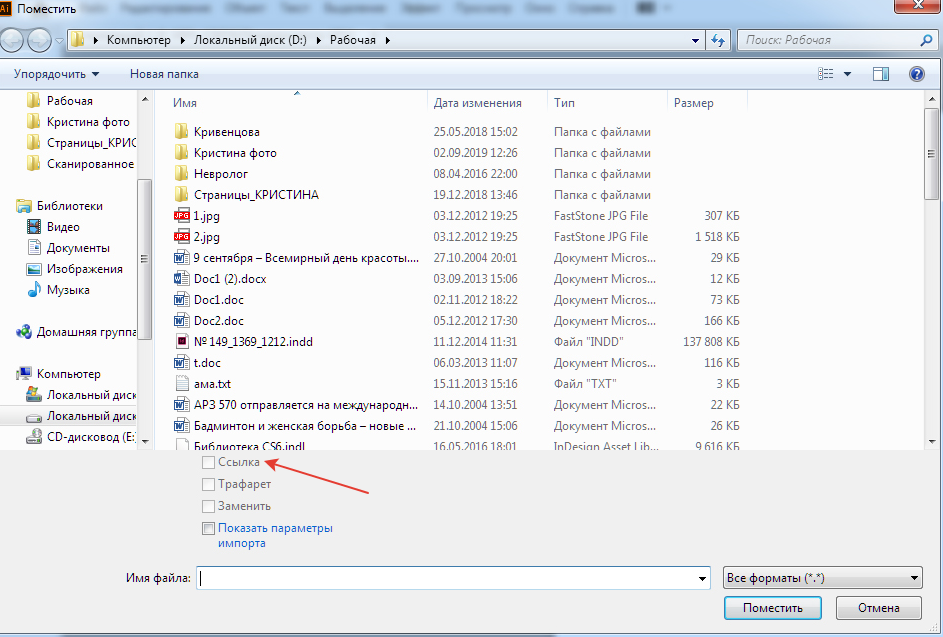The height and width of the screenshot is (637, 943).
Task: Select the Страницы_КРИСТИНА folder in list
Action: 246,194
